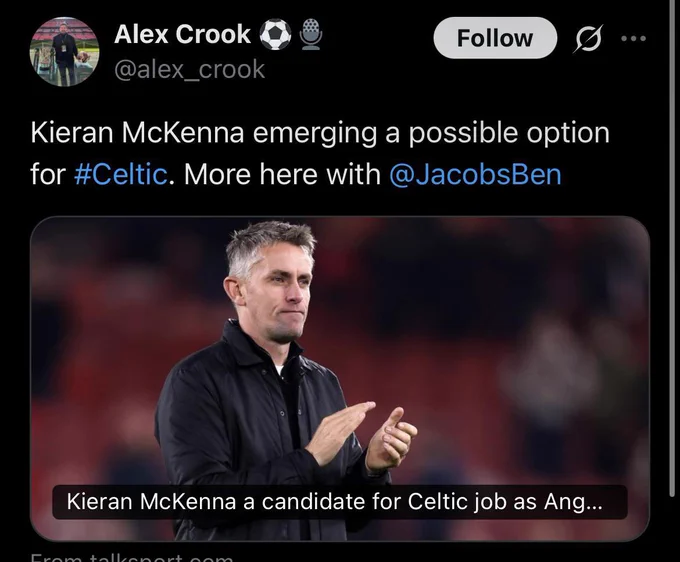Open the @JacobsBen mention

(475, 175)
